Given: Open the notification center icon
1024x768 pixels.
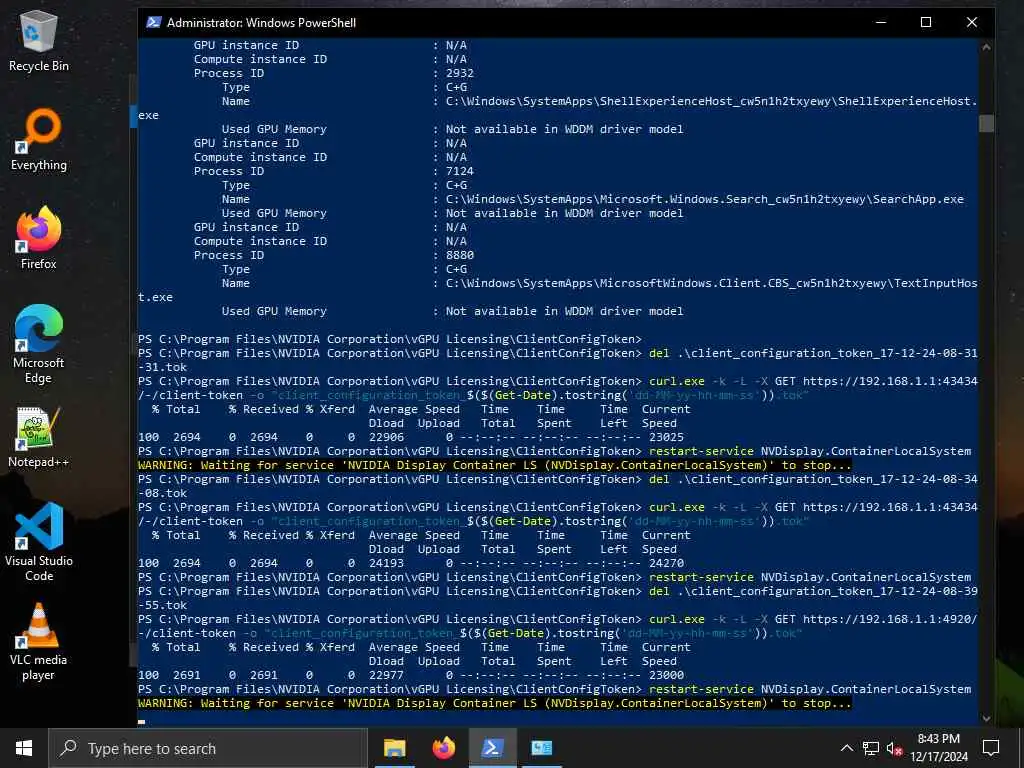Looking at the screenshot, I should click(991, 748).
